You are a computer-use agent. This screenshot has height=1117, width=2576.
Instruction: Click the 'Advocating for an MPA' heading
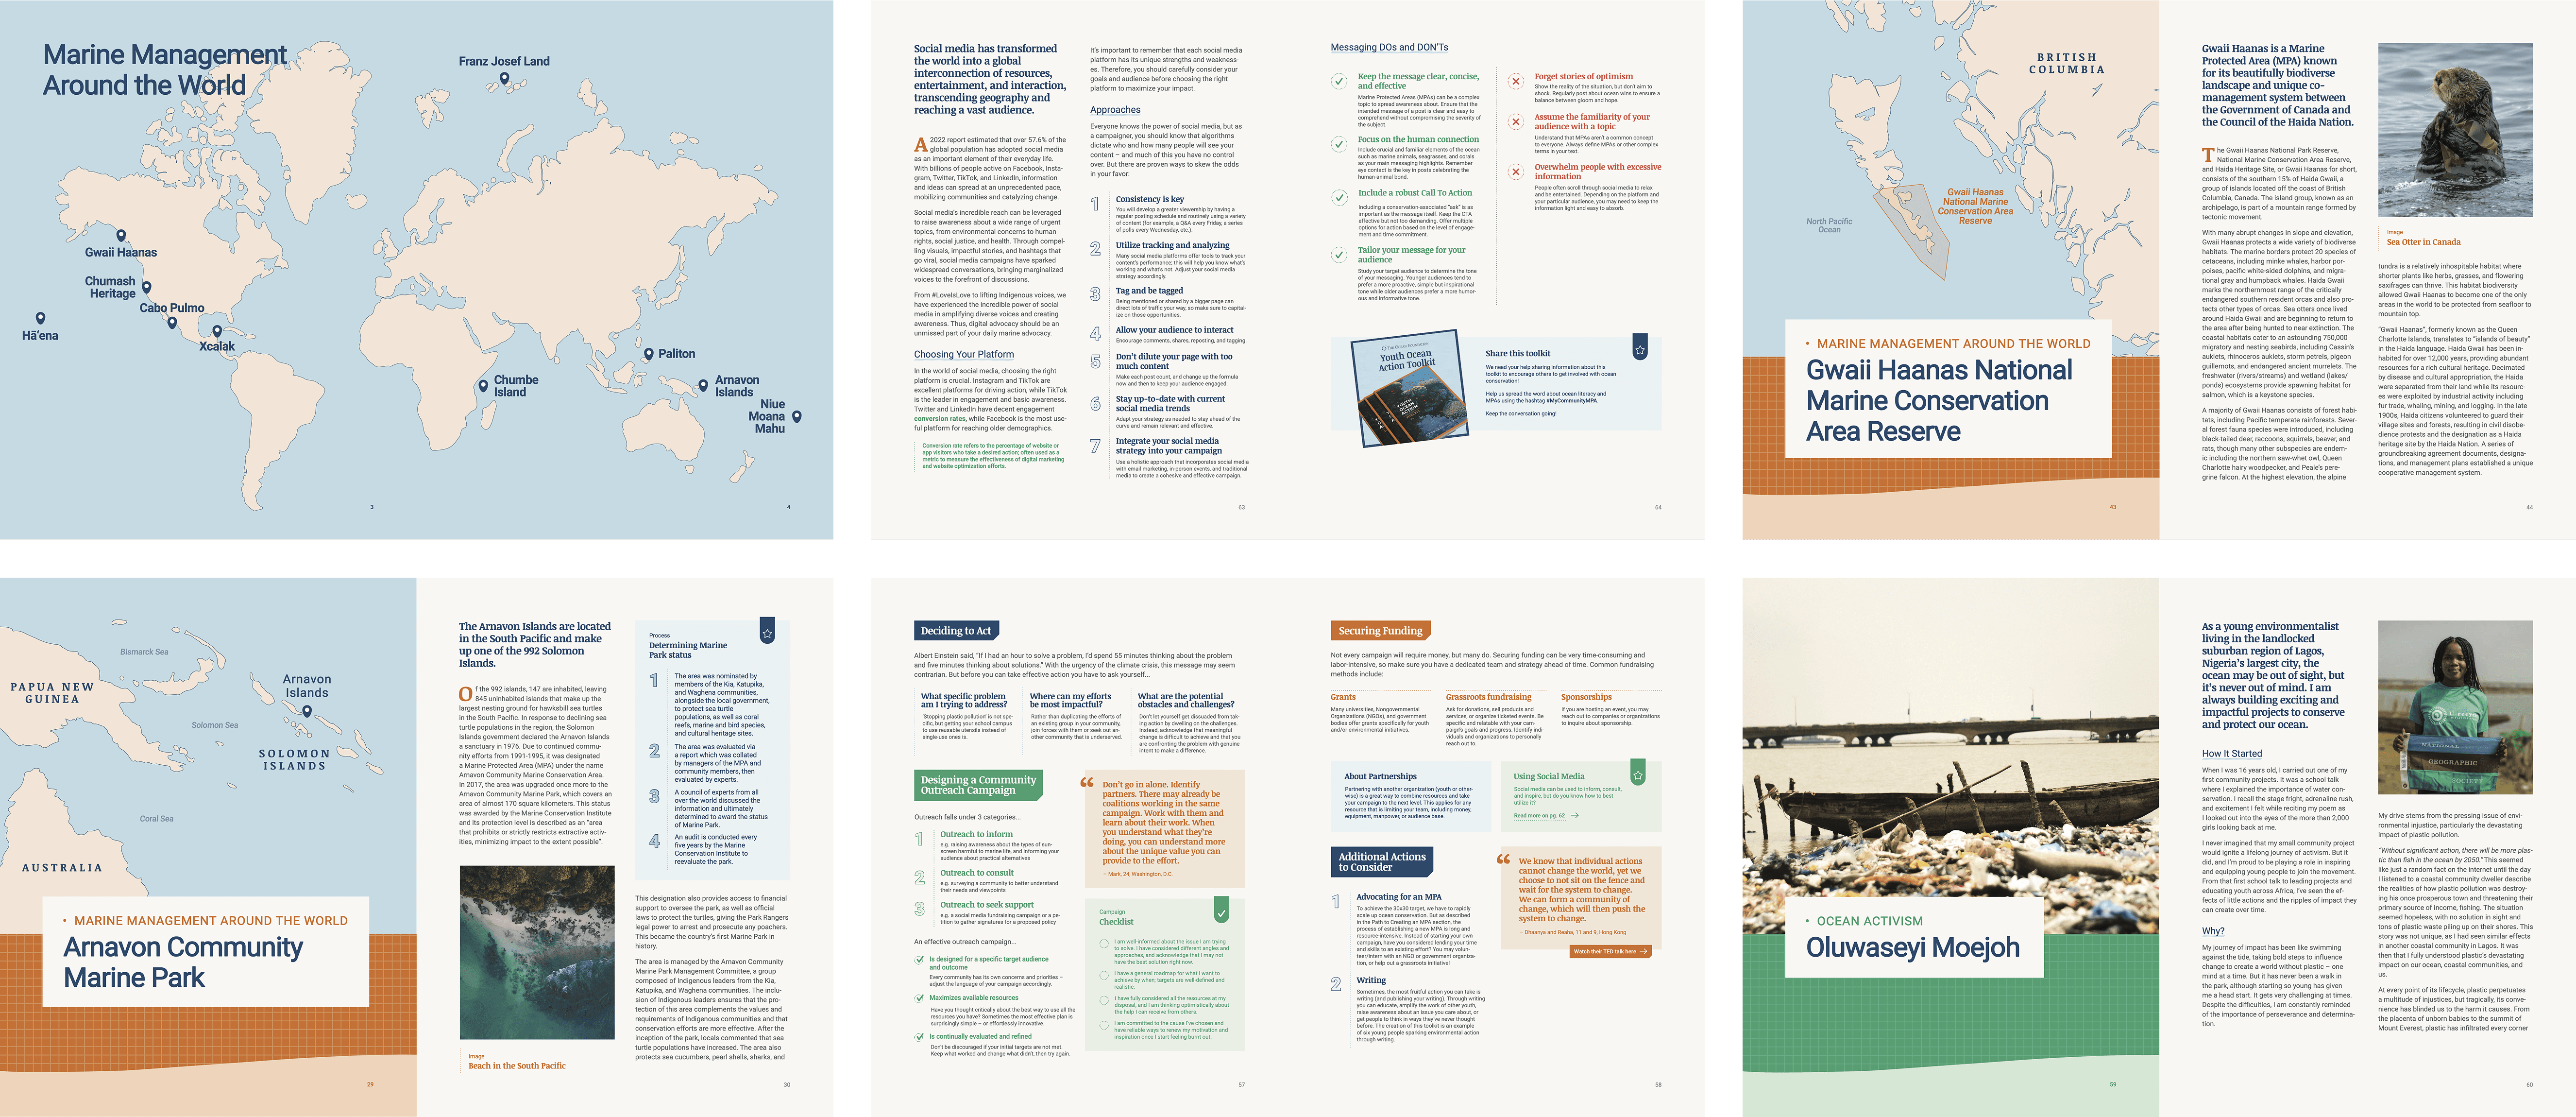pyautogui.click(x=1399, y=897)
